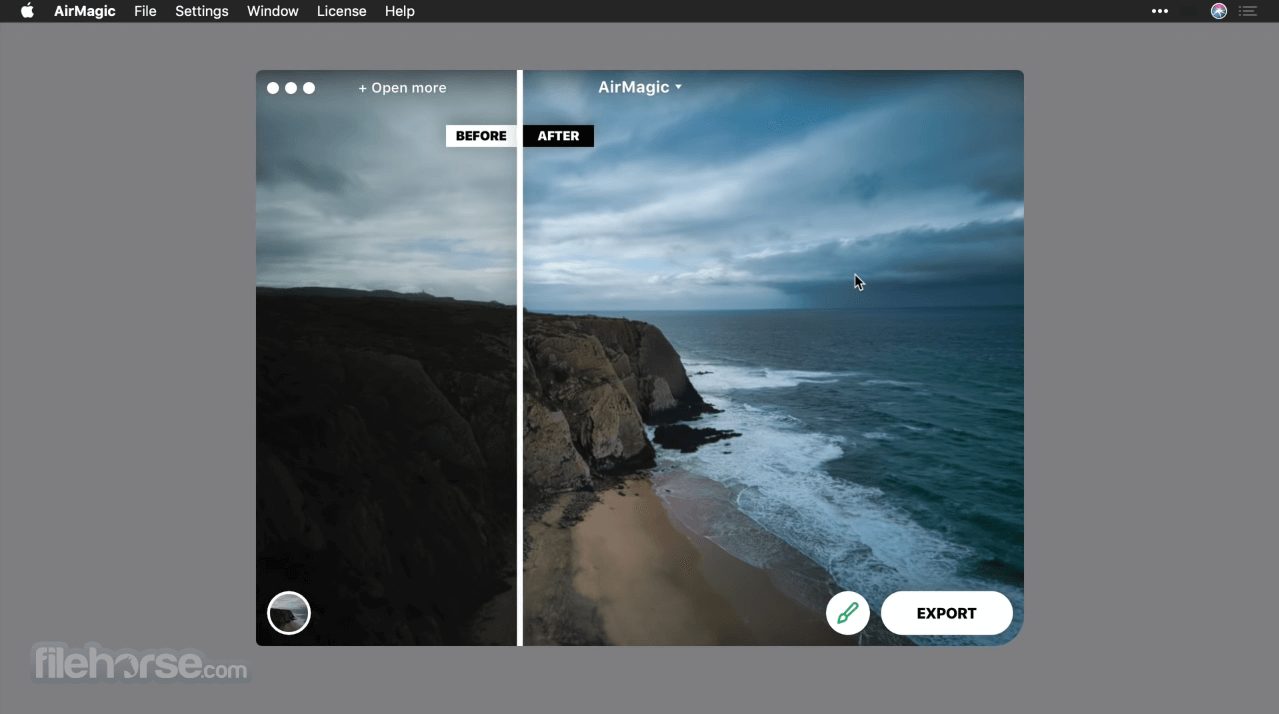
Task: Click the EXPORT button
Action: pyautogui.click(x=945, y=613)
